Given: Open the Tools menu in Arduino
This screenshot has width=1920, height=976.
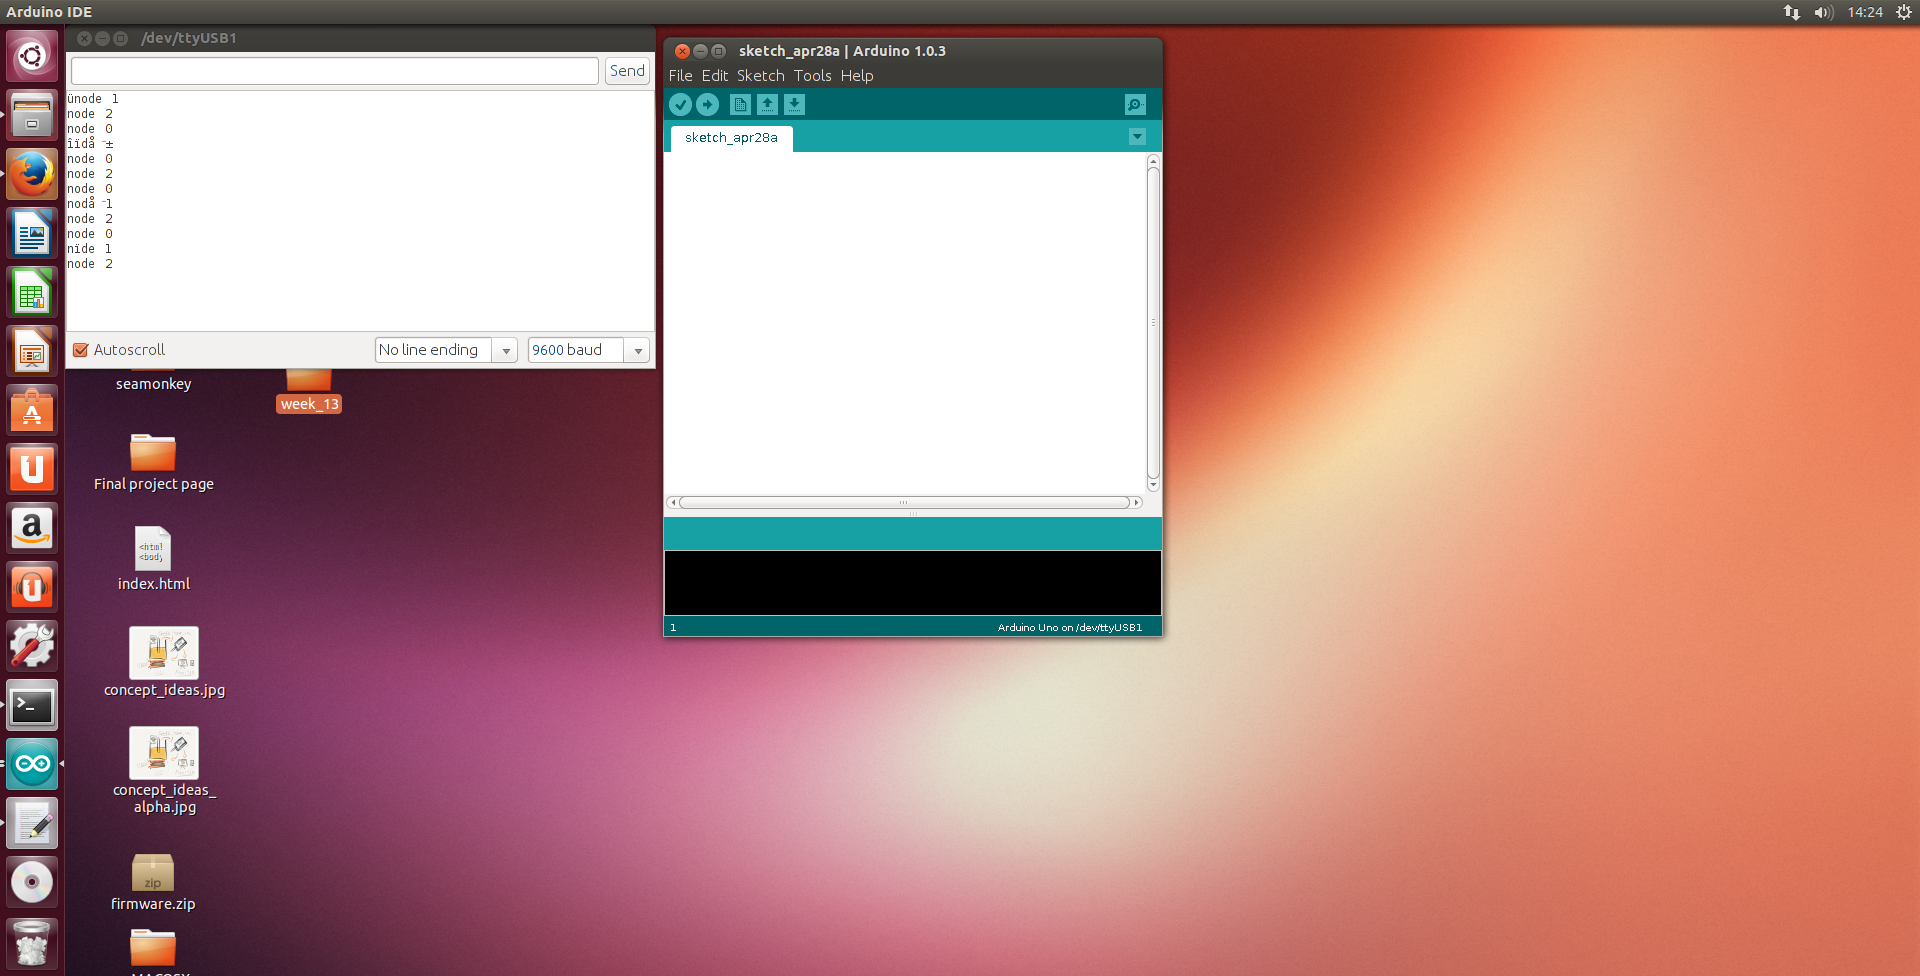Looking at the screenshot, I should [x=813, y=76].
